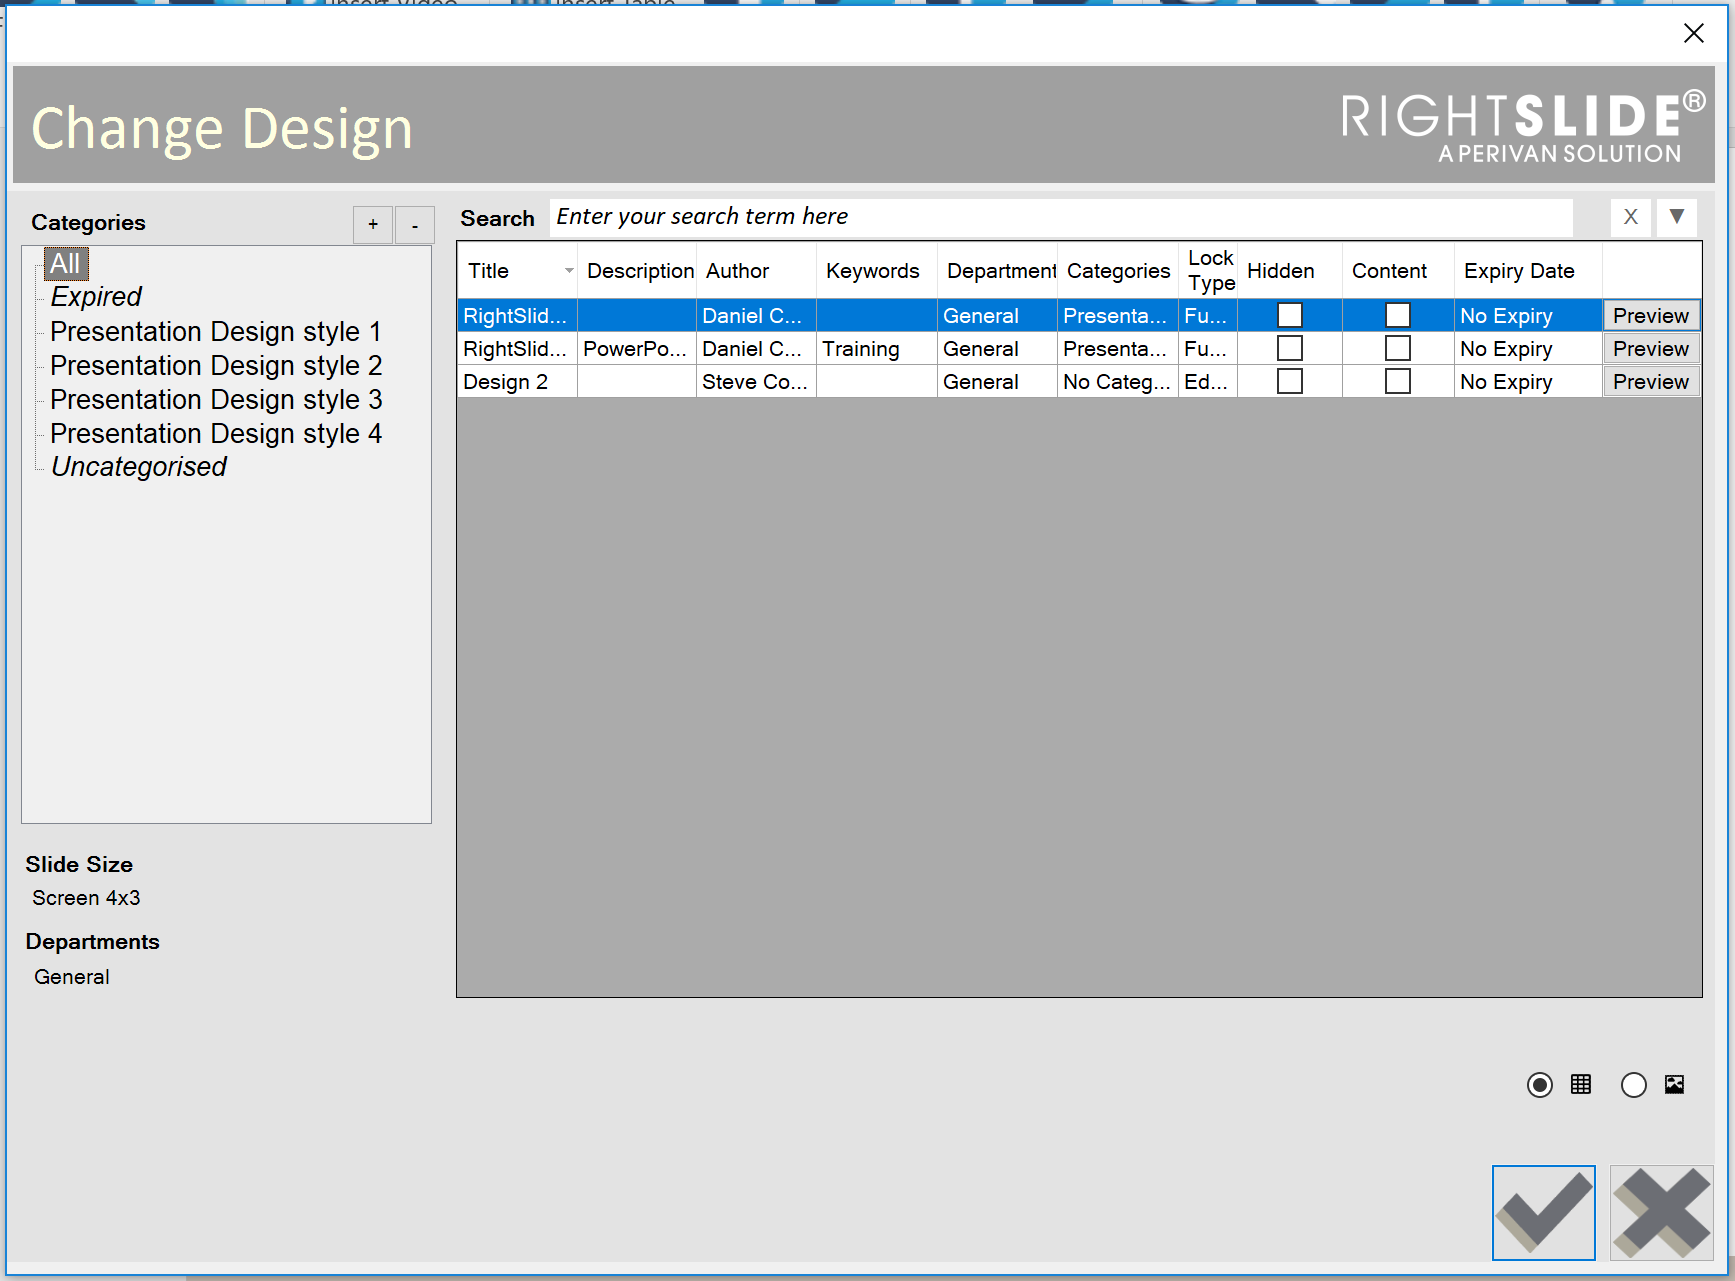
Task: Remove category with minus button
Action: [415, 225]
